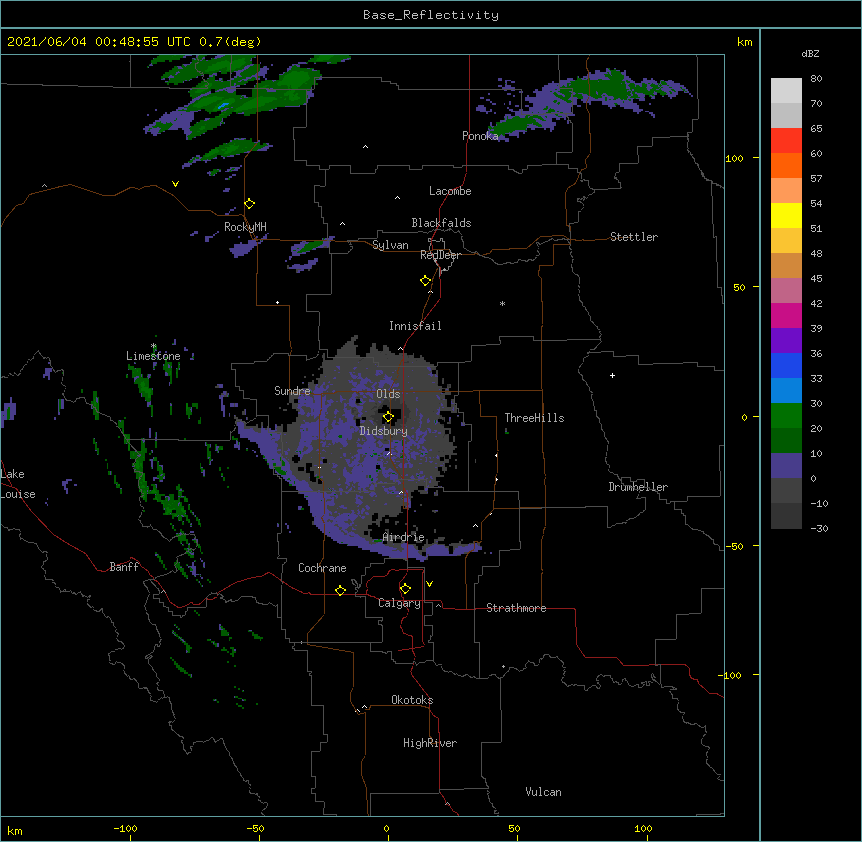The image size is (862, 842).
Task: Click the Blackfalds city label
Action: point(441,223)
